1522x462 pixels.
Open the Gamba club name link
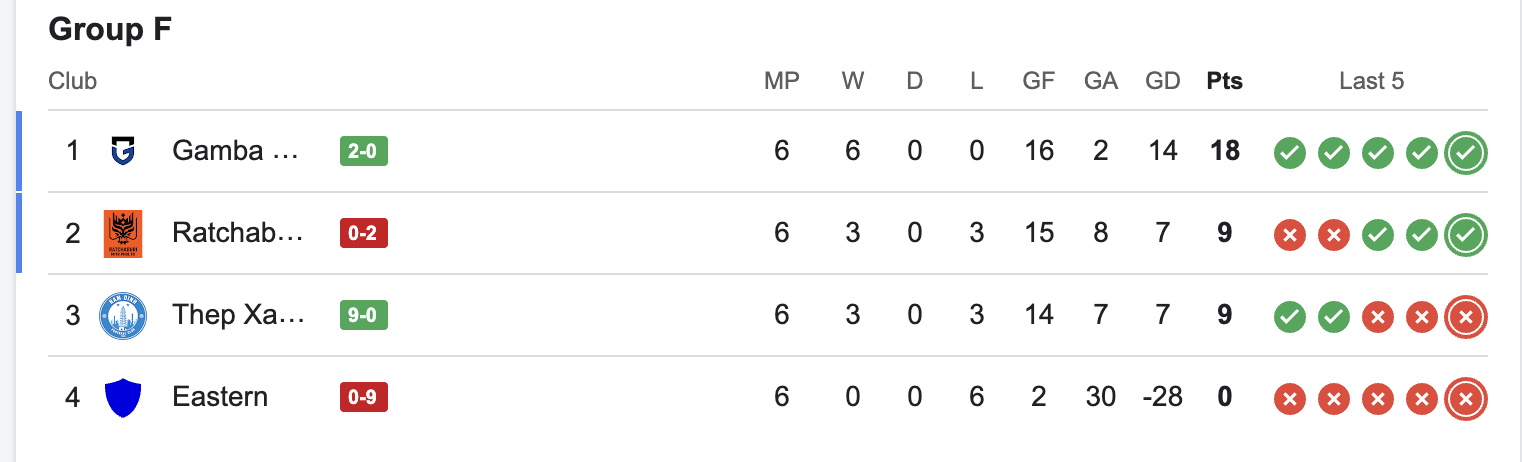pos(235,151)
